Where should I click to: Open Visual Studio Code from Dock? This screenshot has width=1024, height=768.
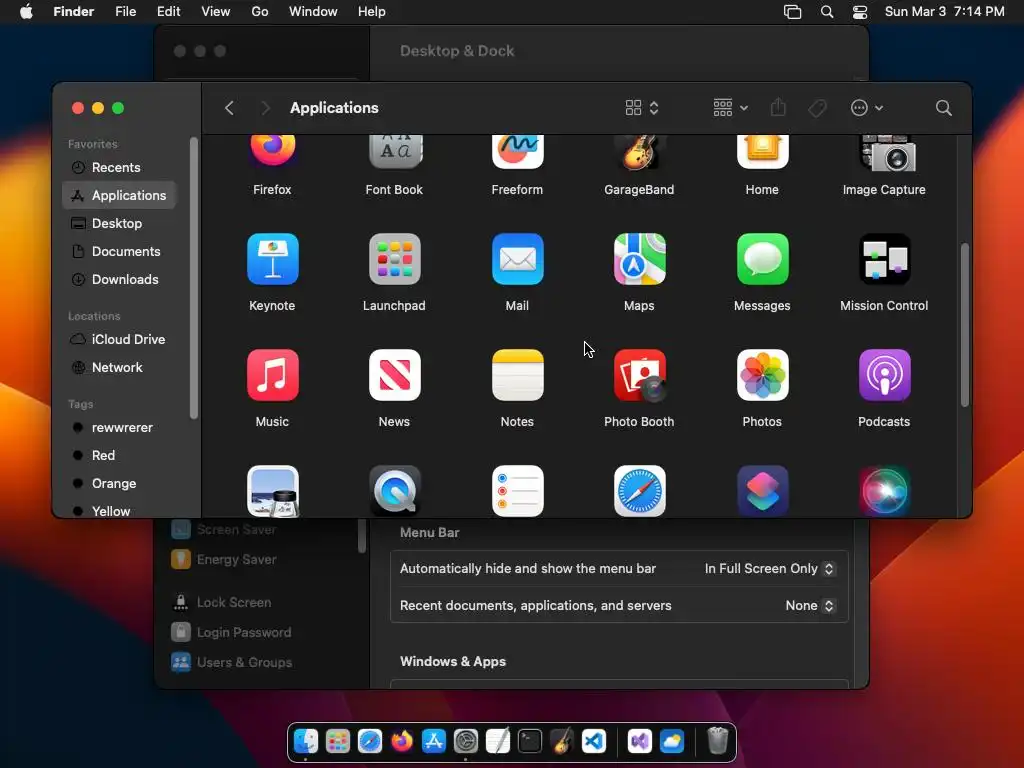click(x=594, y=741)
